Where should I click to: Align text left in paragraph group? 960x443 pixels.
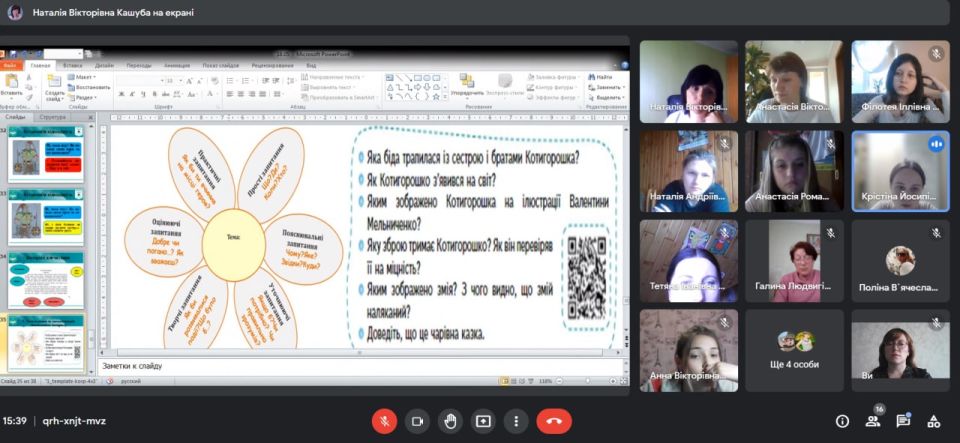(230, 94)
